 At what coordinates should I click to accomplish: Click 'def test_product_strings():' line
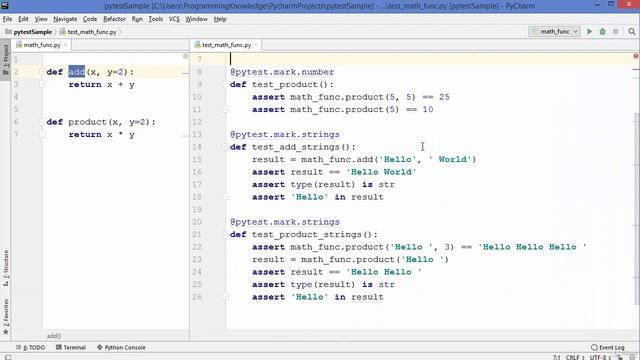[304, 234]
